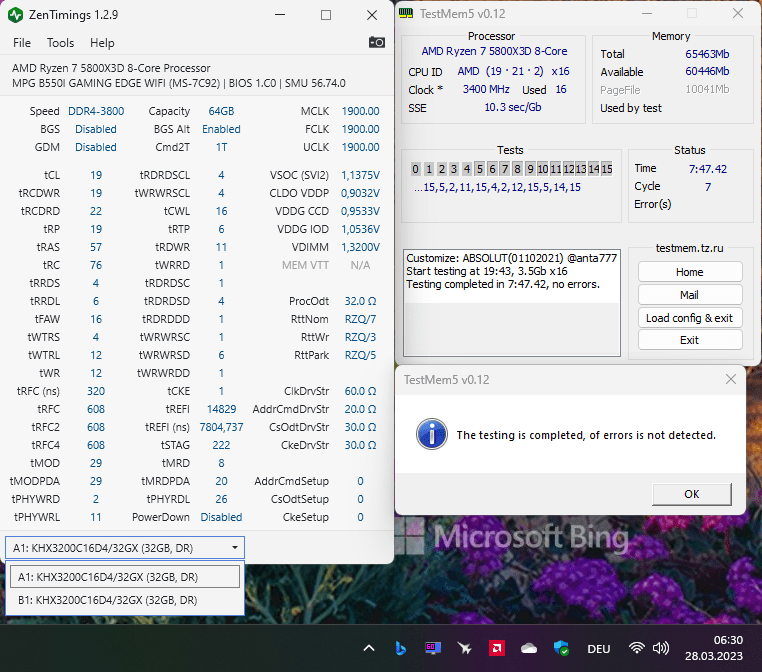This screenshot has width=762, height=672.
Task: Click the Clock 3400 MHz value
Action: tap(486, 89)
